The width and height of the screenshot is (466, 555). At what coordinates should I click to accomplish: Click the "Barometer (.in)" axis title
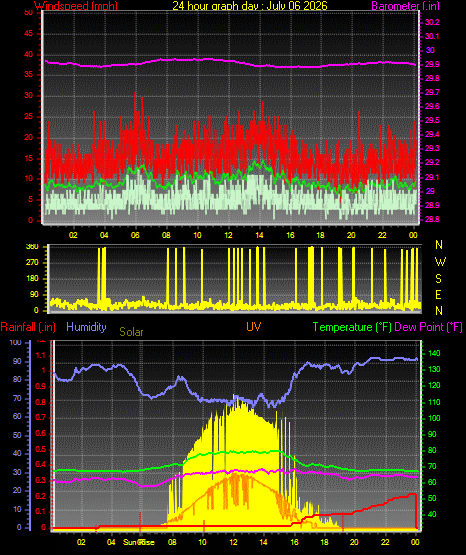[x=405, y=6]
